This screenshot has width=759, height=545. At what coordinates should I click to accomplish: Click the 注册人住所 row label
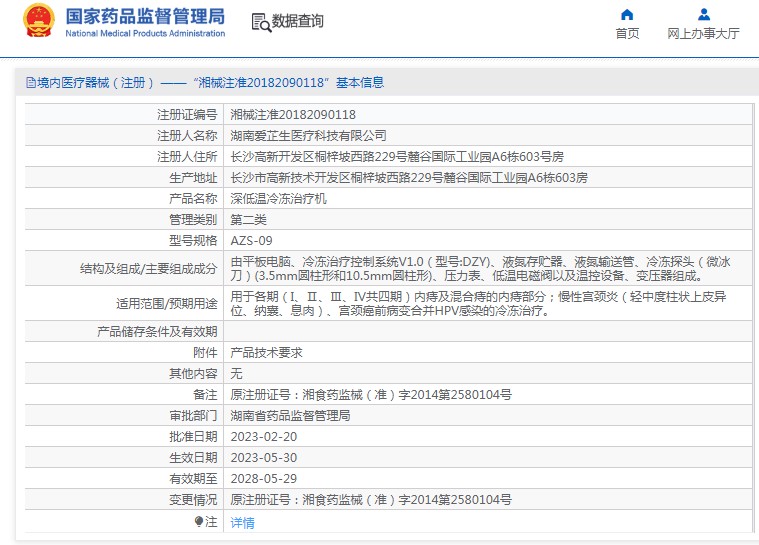click(187, 157)
